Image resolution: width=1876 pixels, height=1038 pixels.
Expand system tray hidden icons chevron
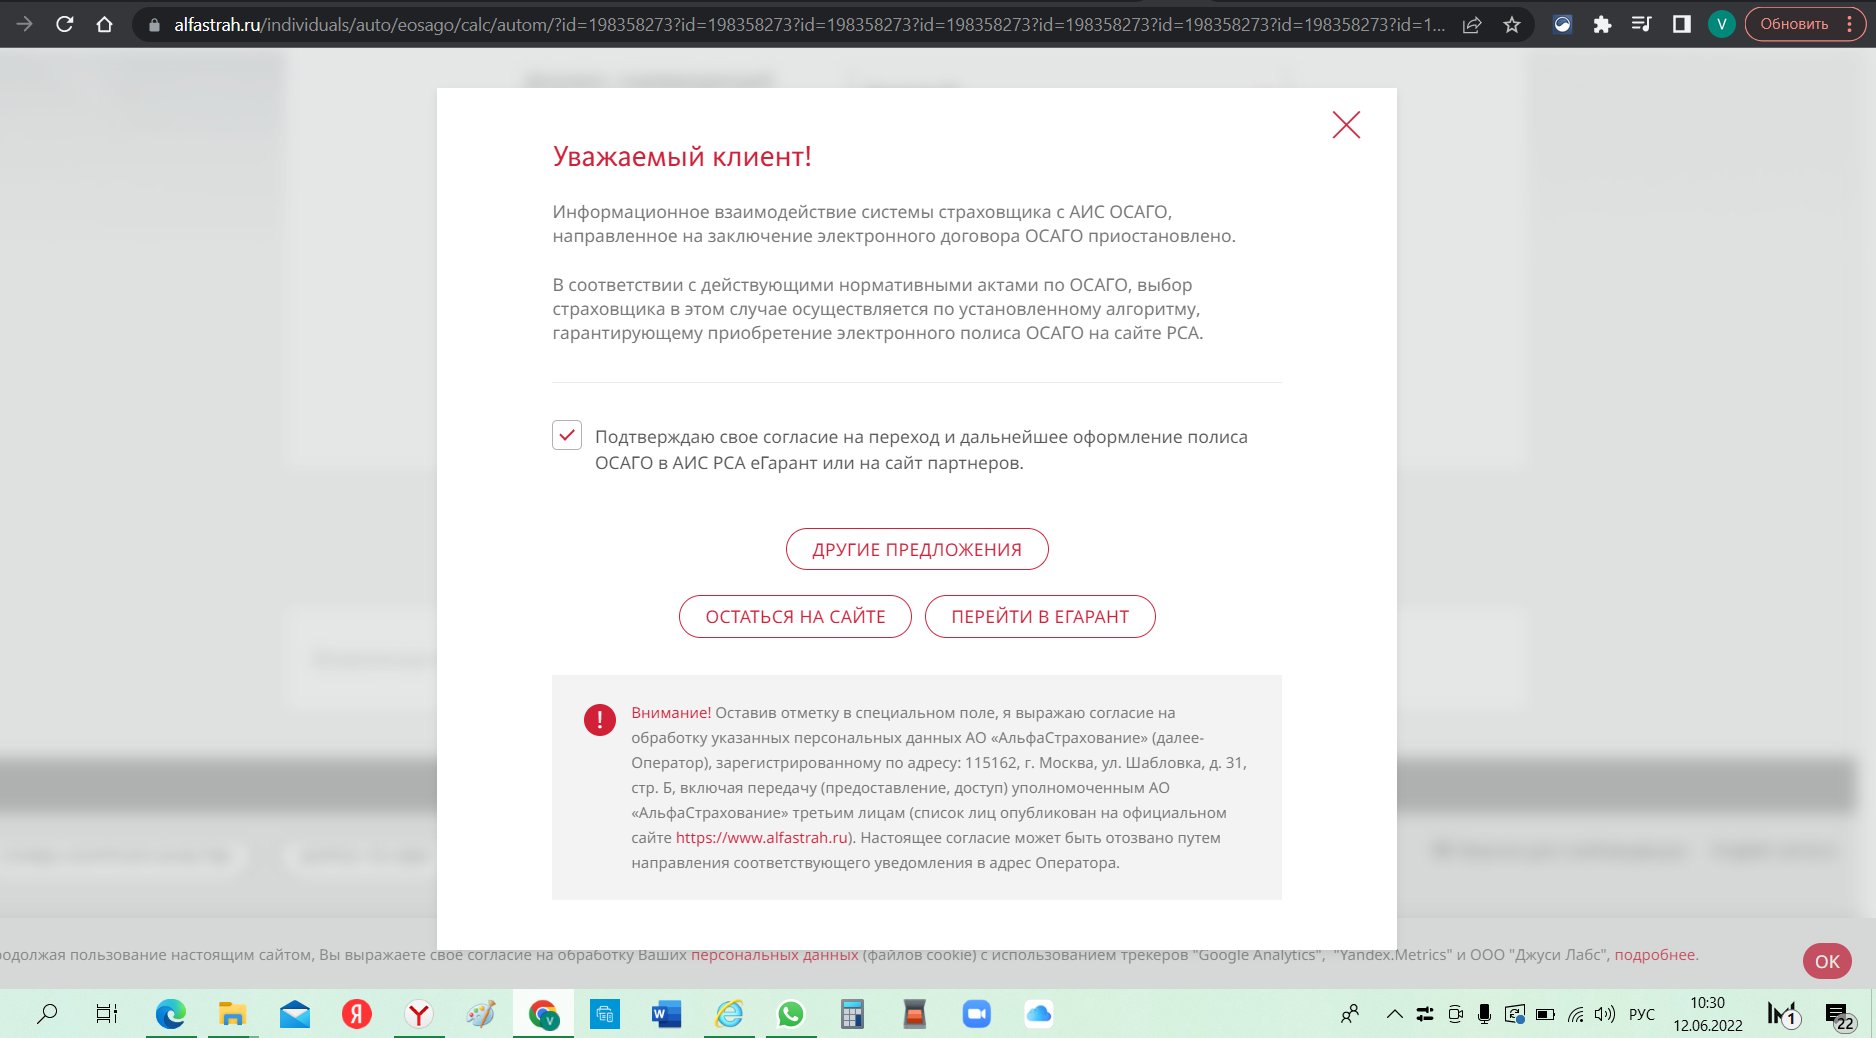click(1394, 1014)
